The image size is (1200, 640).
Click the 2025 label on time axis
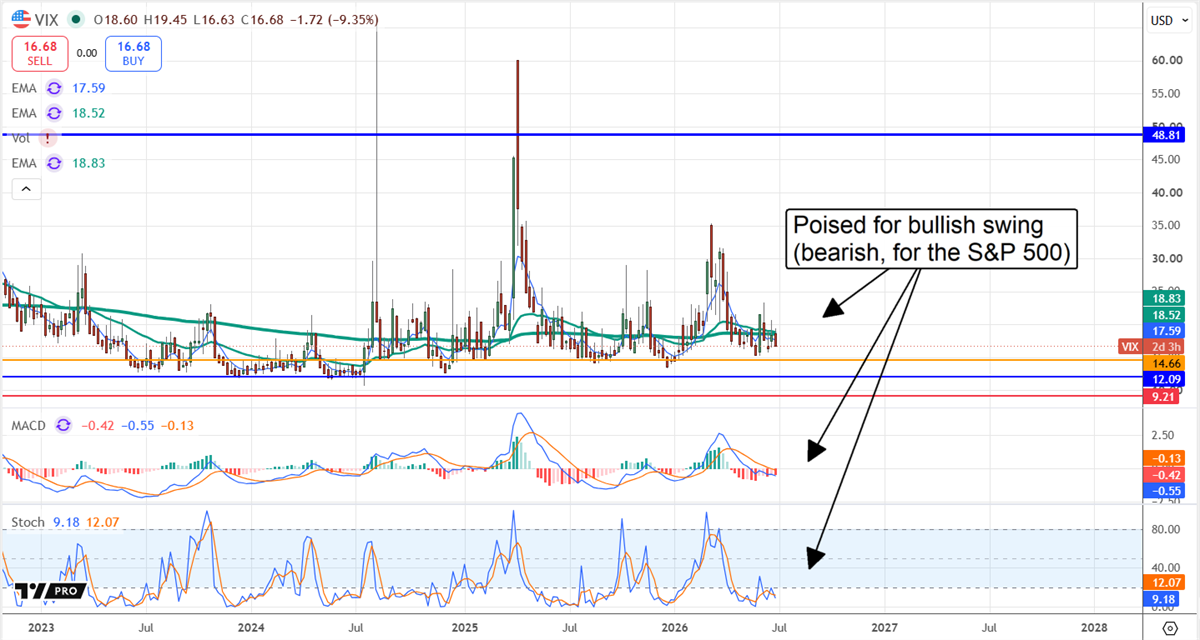tap(464, 627)
